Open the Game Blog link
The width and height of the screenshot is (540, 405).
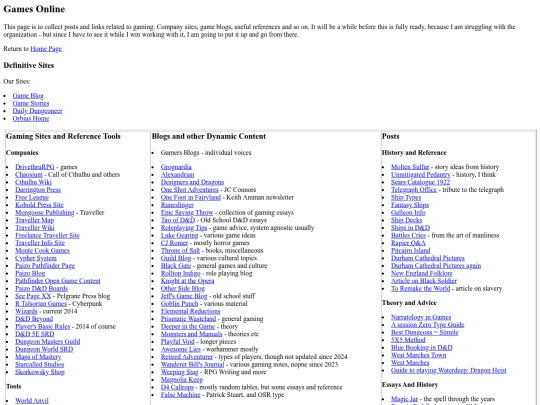28,96
